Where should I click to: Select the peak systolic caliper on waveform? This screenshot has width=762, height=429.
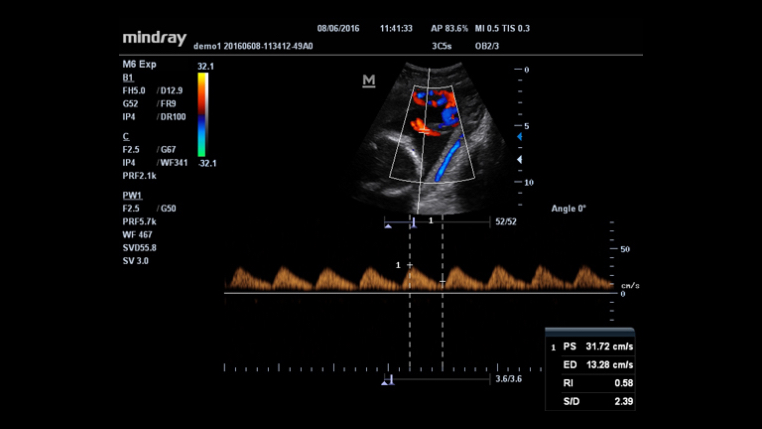coord(409,265)
